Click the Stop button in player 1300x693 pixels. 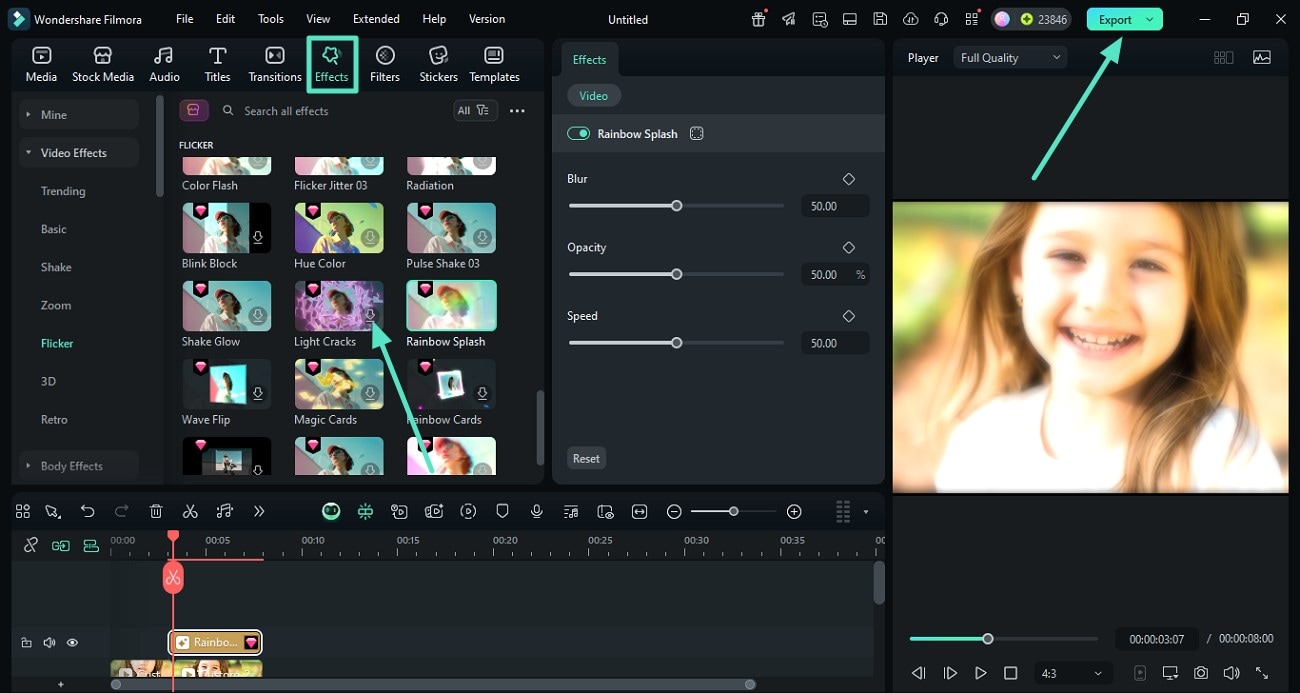tap(1010, 673)
